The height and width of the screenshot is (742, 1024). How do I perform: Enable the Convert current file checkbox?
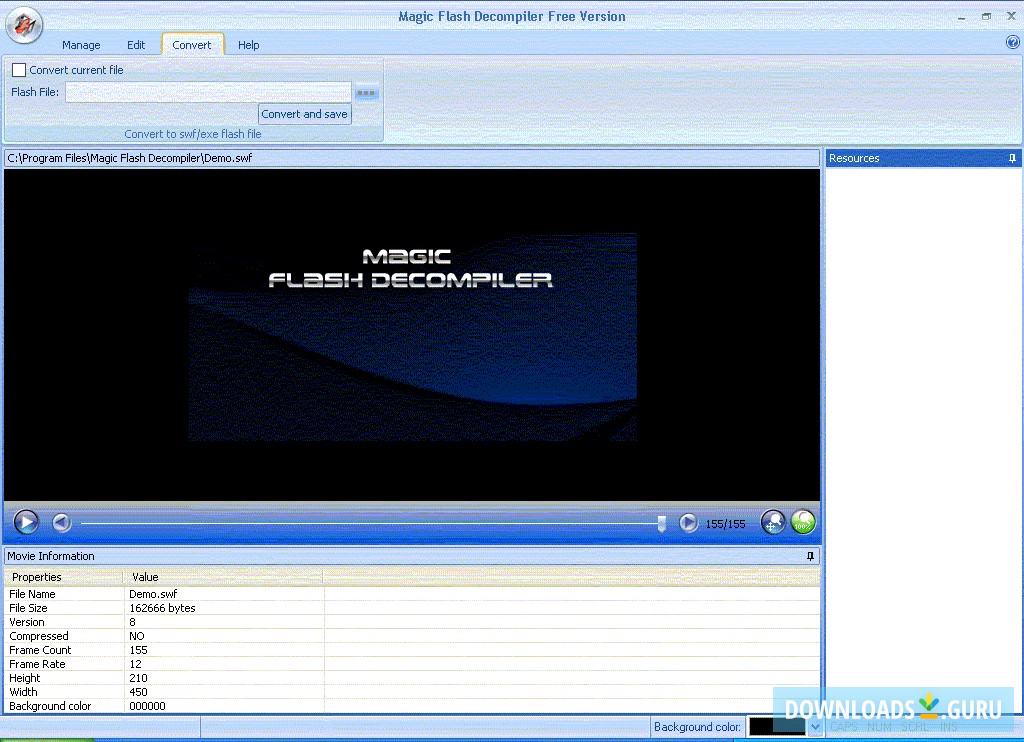click(17, 70)
